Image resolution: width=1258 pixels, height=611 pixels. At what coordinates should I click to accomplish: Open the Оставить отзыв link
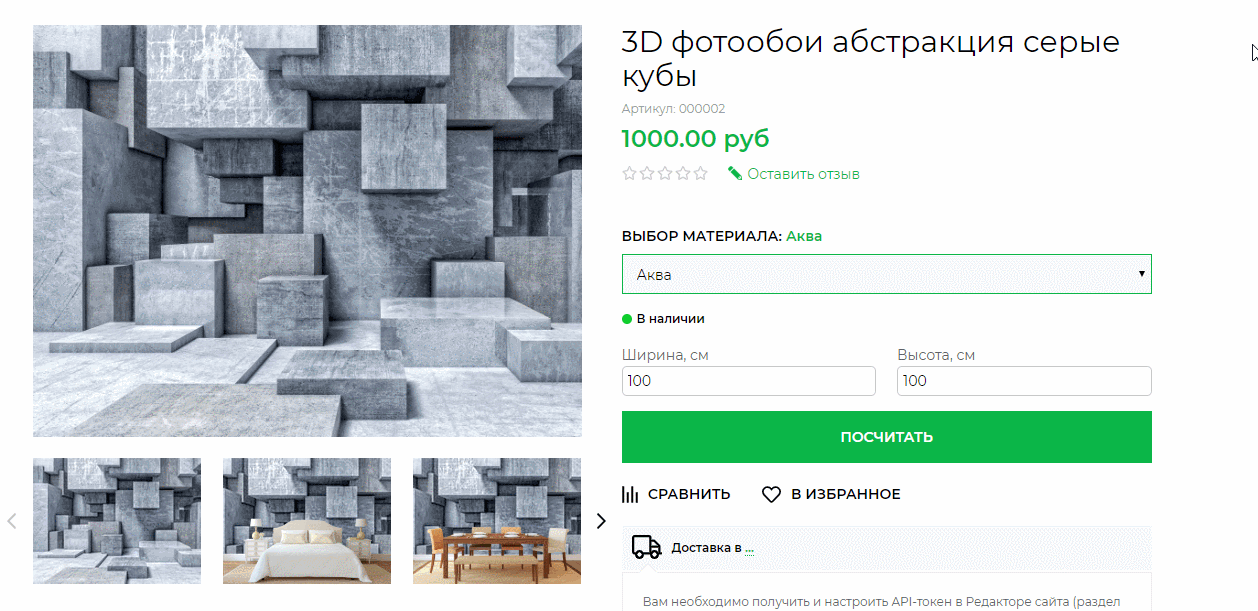[x=803, y=174]
